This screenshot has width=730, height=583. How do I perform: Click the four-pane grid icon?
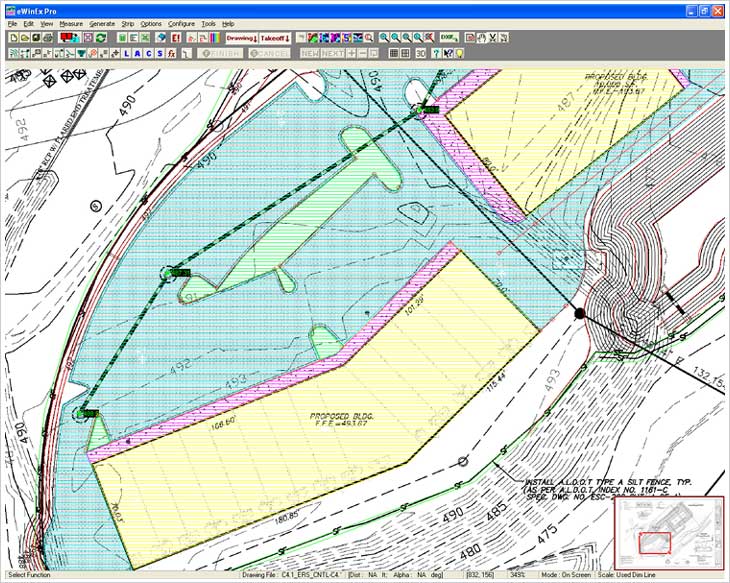(x=406, y=53)
